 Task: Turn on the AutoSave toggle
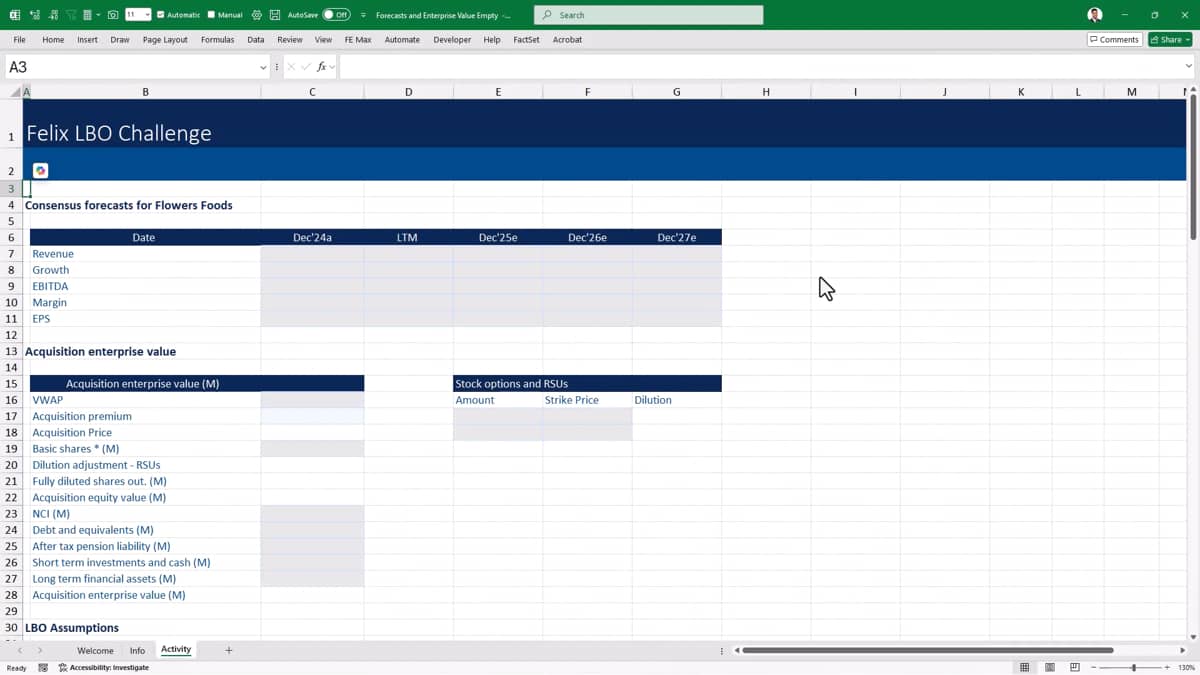coord(336,15)
